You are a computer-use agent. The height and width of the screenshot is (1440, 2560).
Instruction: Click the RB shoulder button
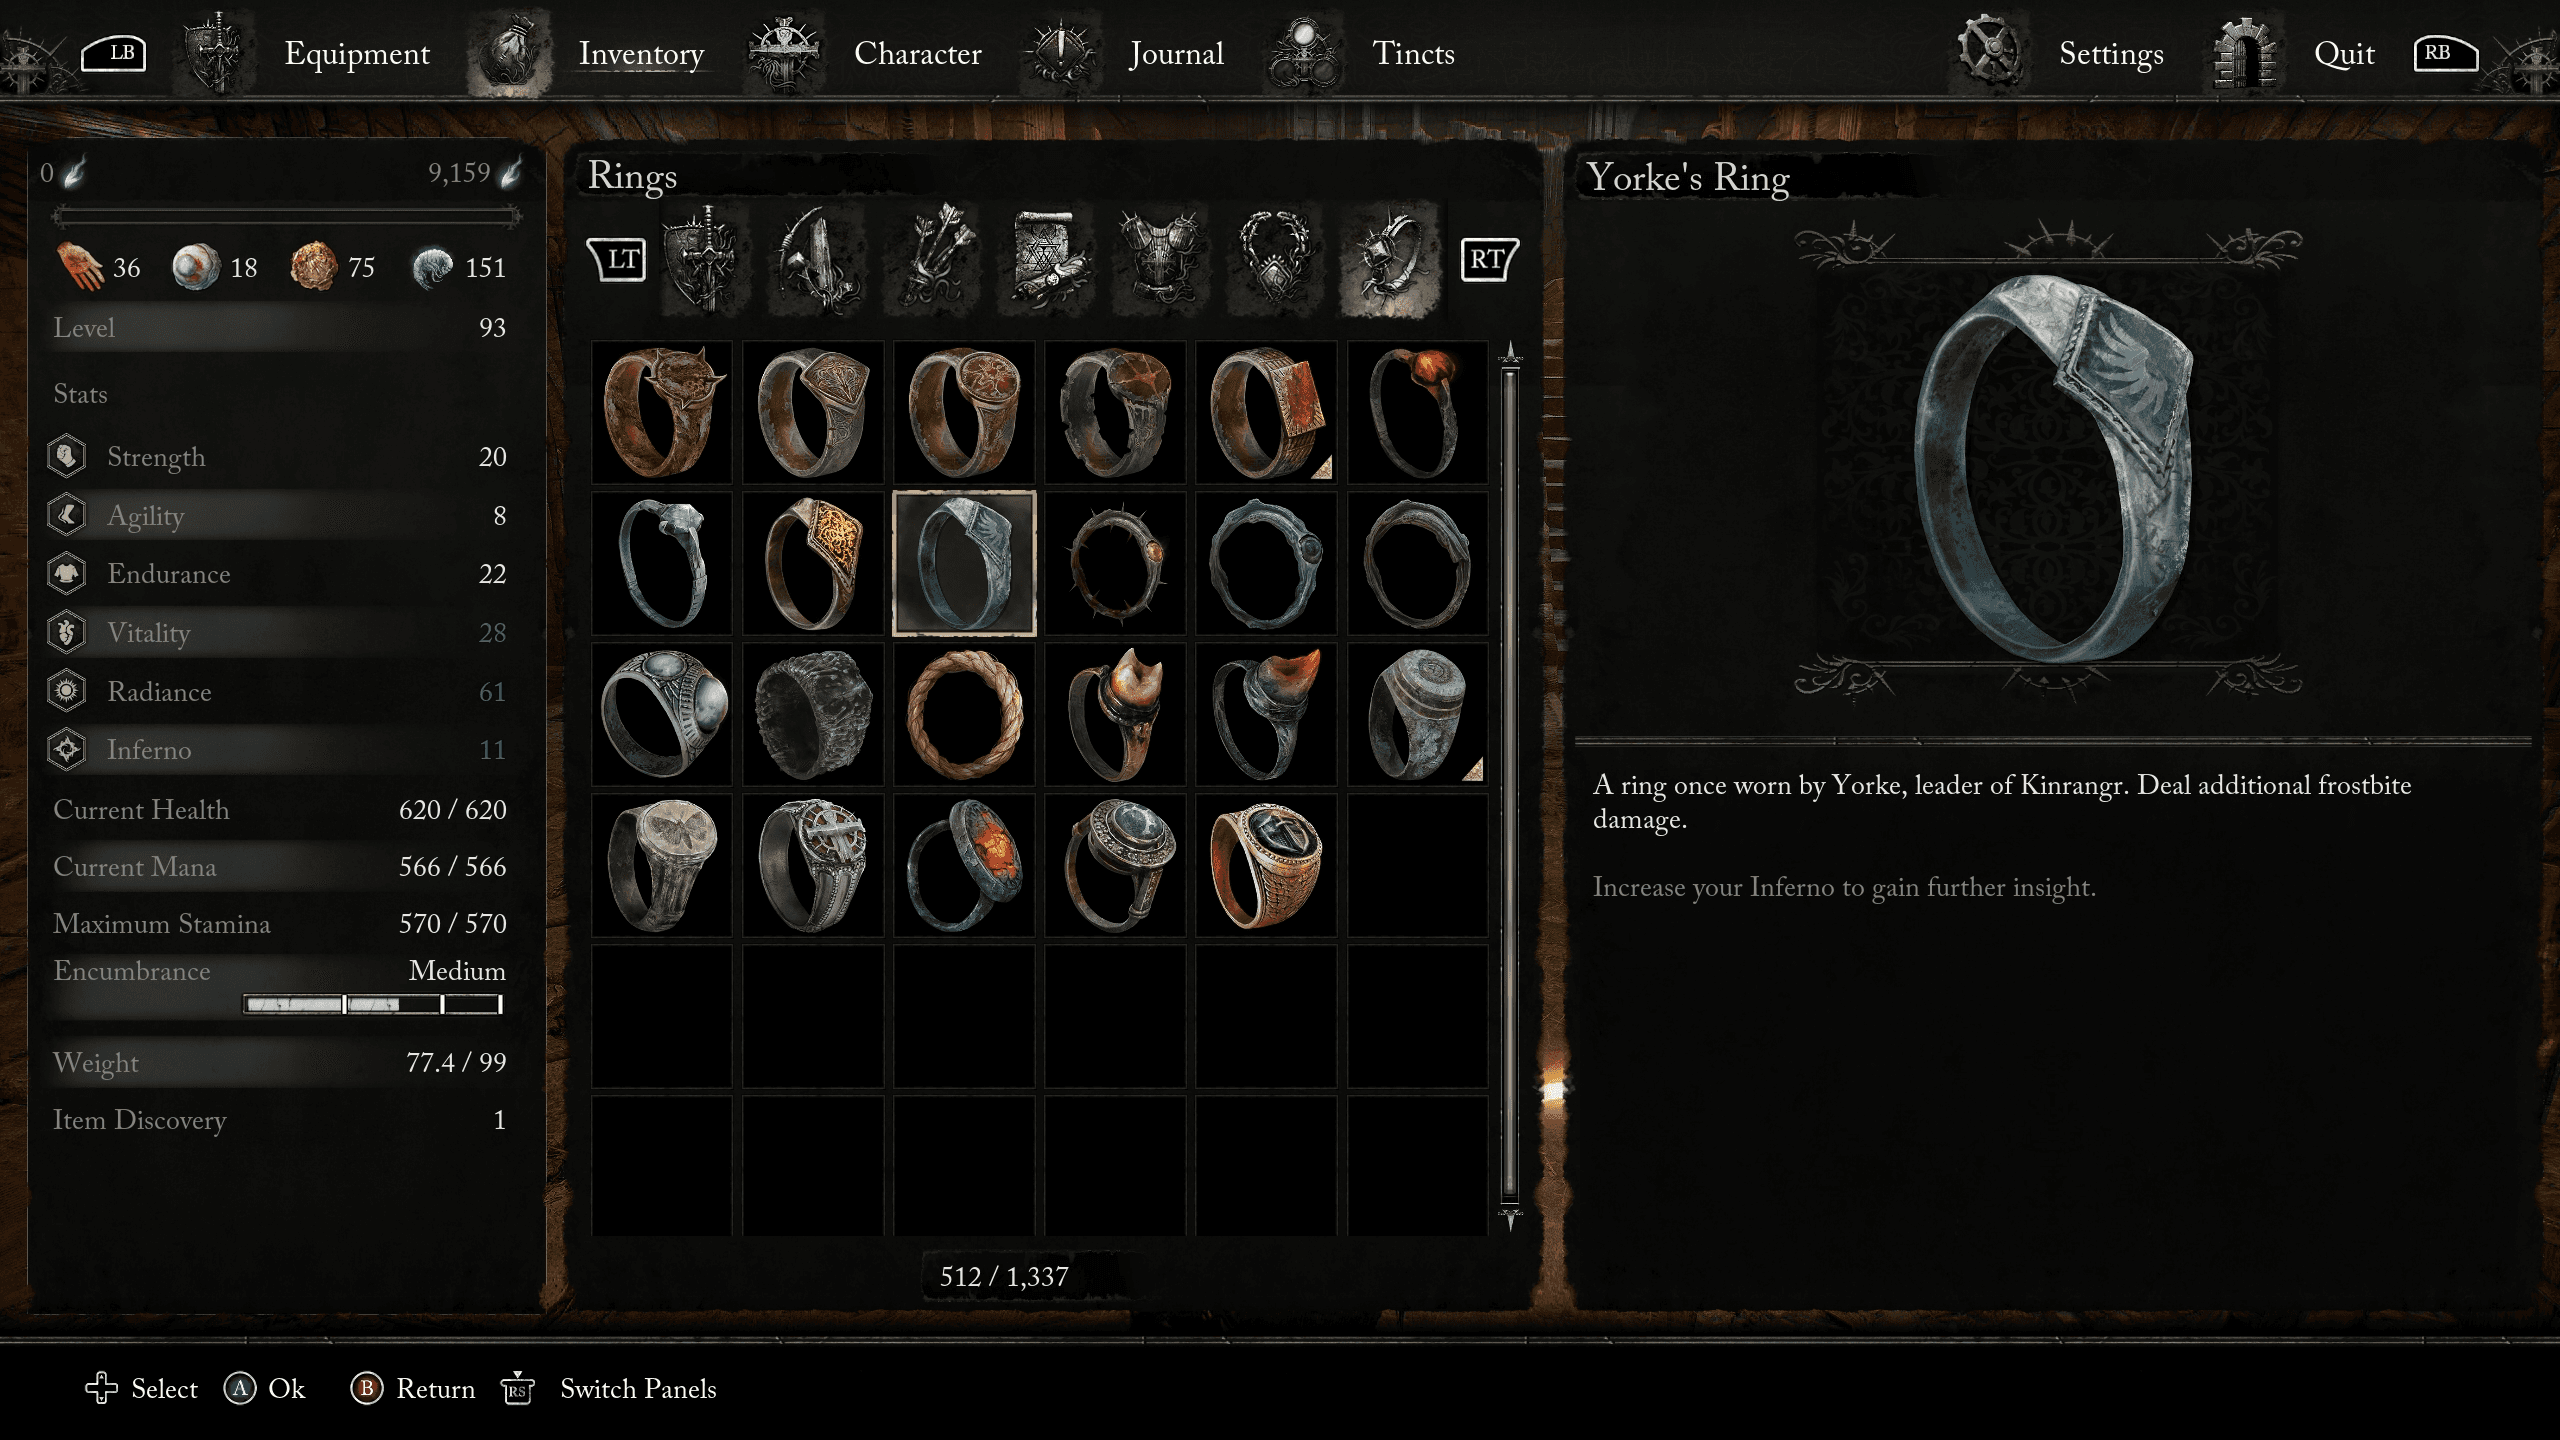click(x=2444, y=53)
